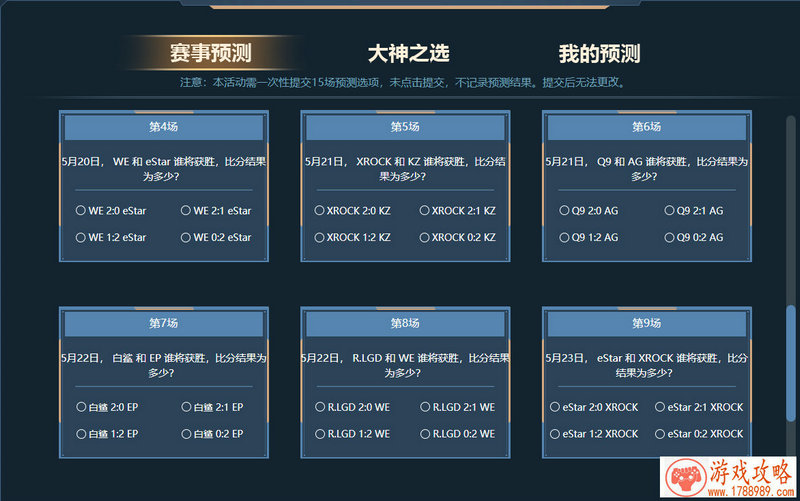Select 白鲨 2:0 EP prediction
This screenshot has height=501, width=800.
[x=81, y=408]
